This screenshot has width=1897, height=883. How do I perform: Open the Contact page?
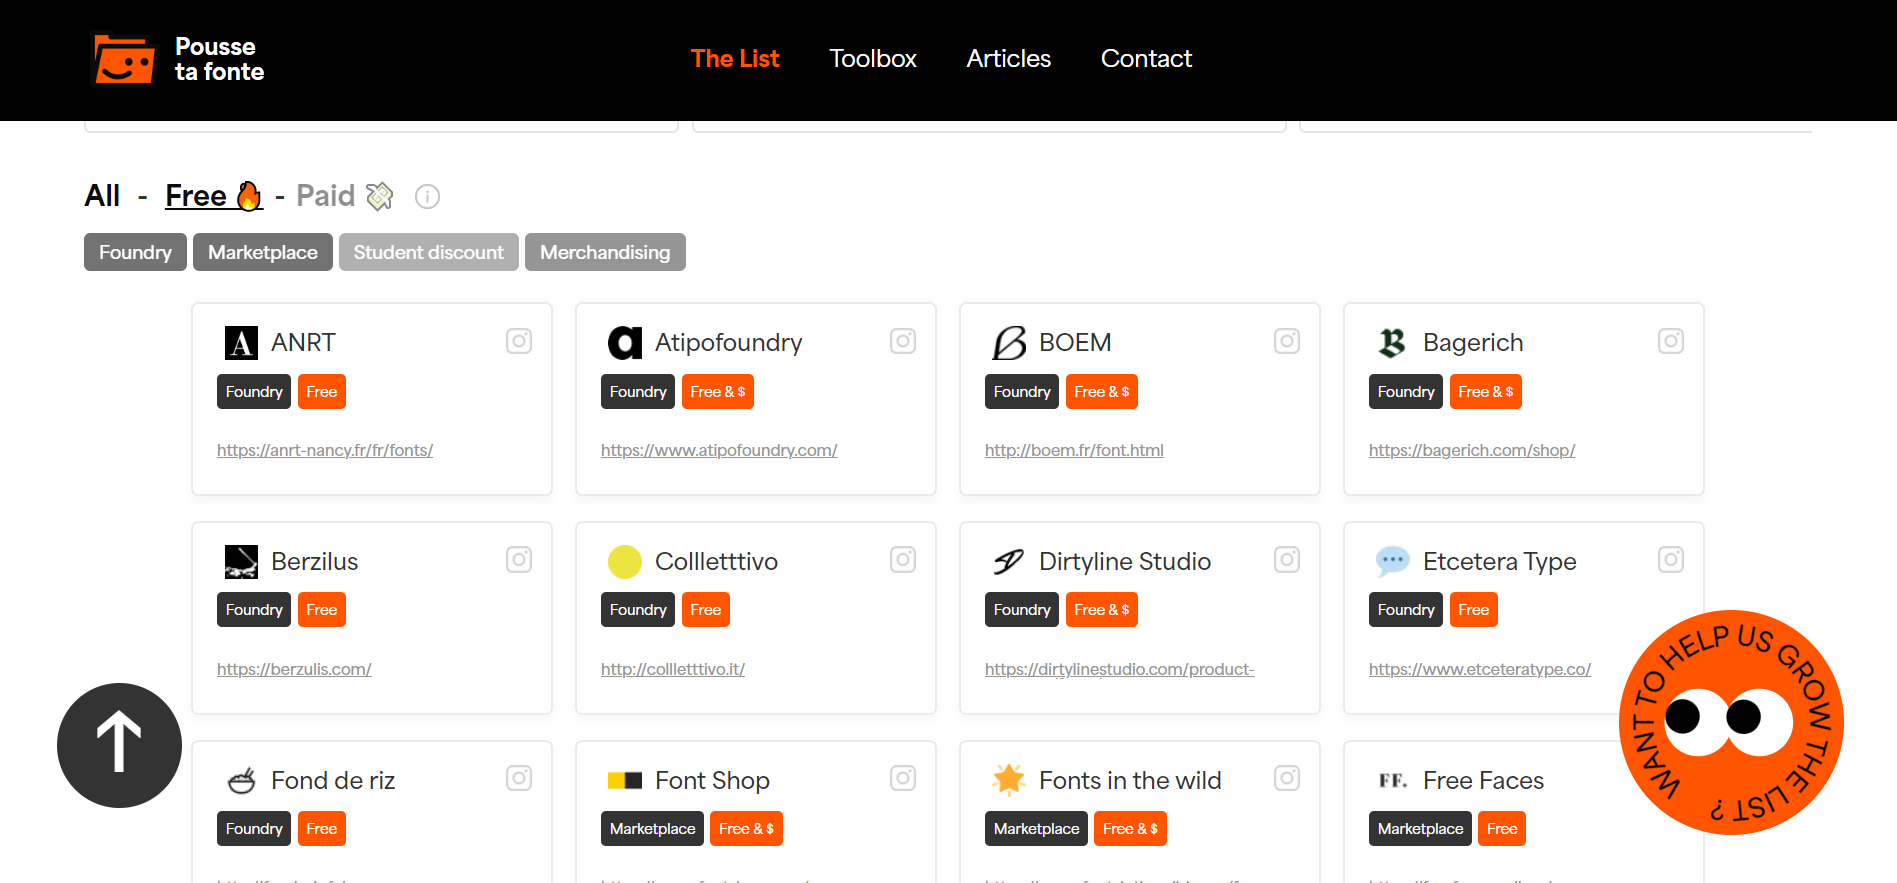coord(1146,59)
